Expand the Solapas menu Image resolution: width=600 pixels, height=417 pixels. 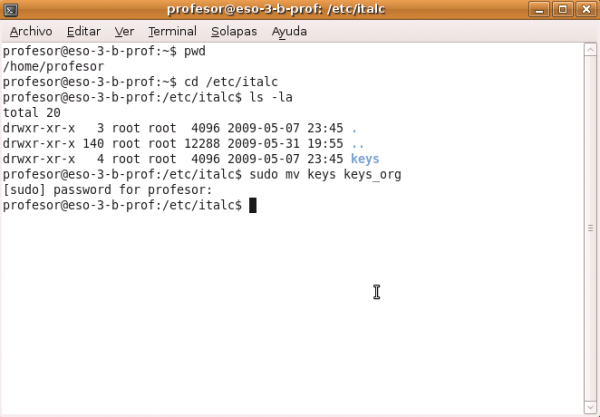(233, 31)
